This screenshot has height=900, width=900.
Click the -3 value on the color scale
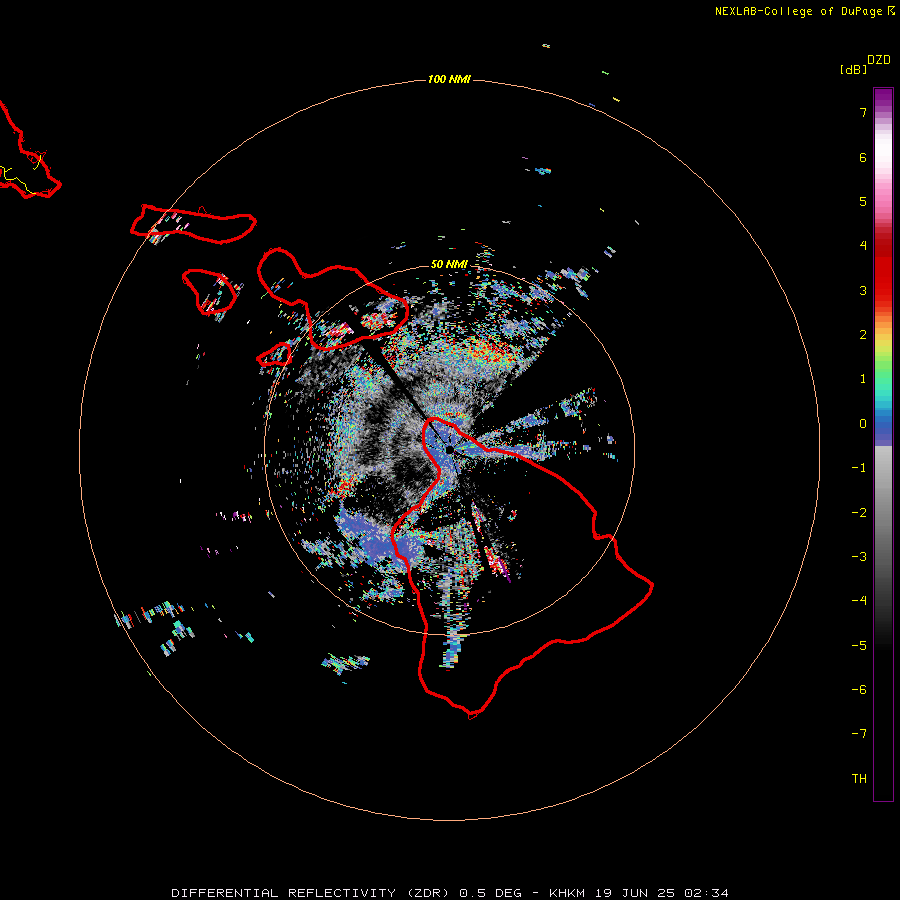(x=859, y=557)
